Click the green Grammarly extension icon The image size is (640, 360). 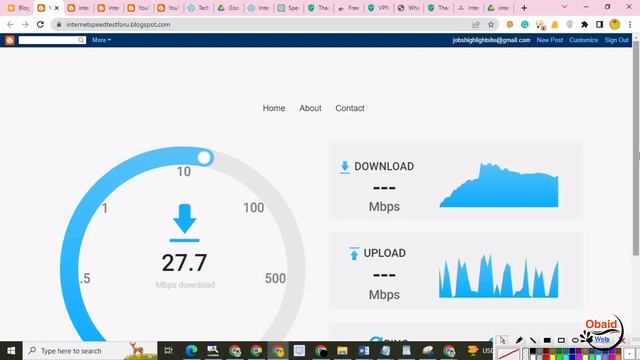(x=525, y=24)
